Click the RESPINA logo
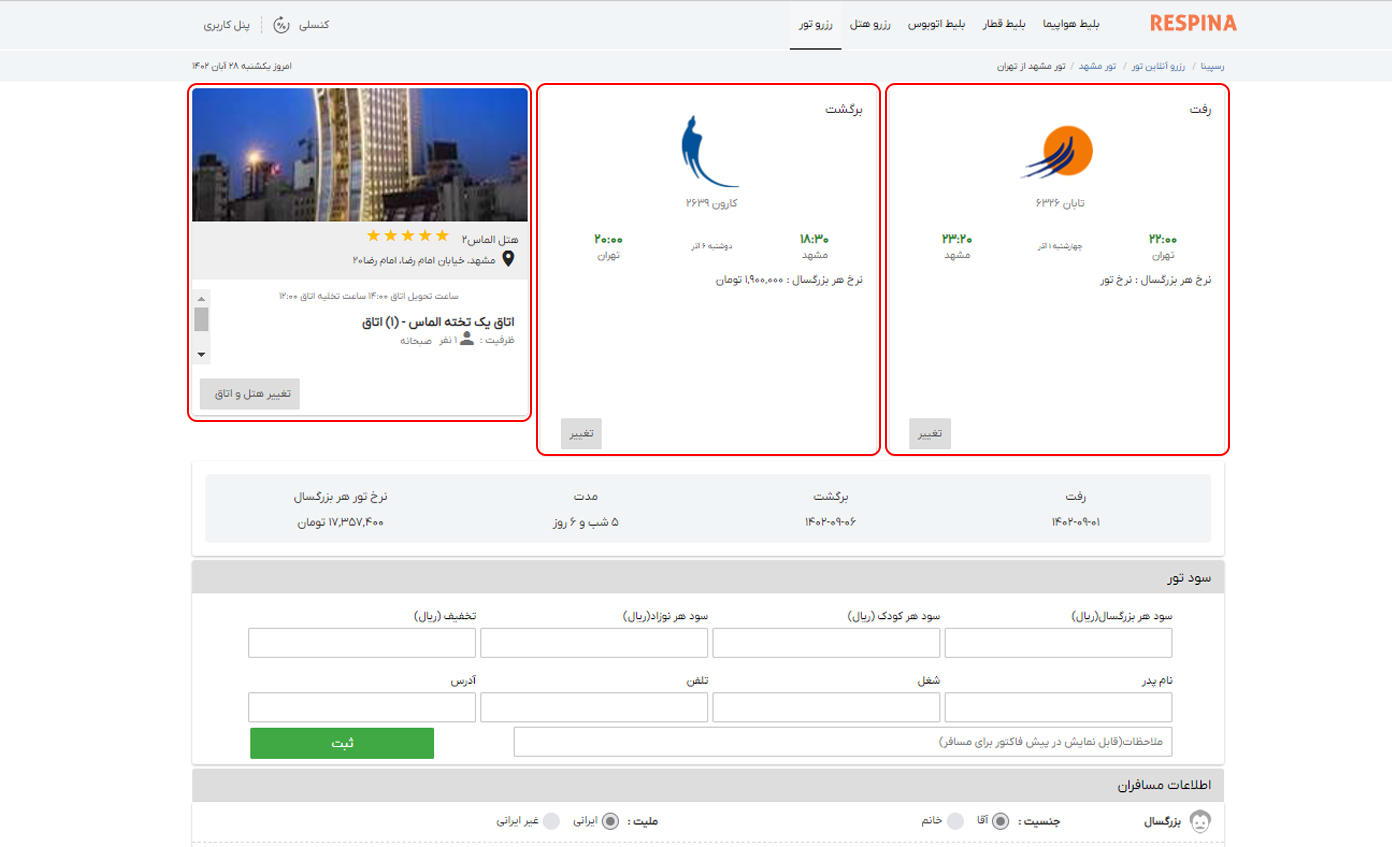This screenshot has height=847, width=1392. click(x=1193, y=23)
